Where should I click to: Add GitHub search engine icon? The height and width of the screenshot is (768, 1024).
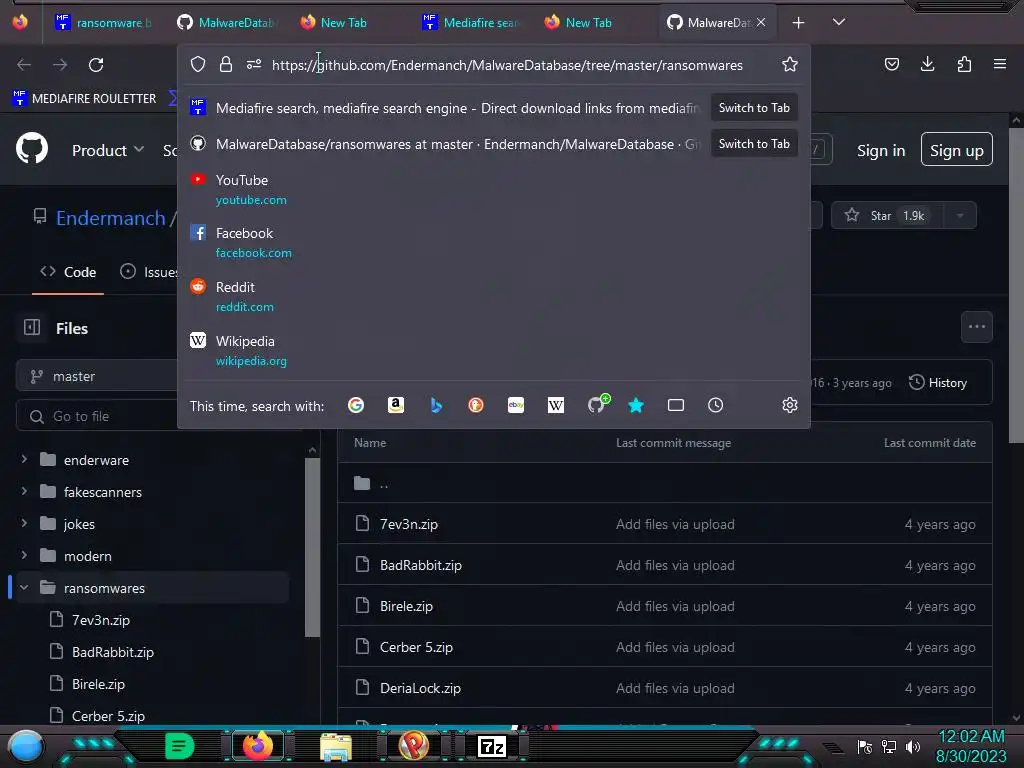click(597, 404)
